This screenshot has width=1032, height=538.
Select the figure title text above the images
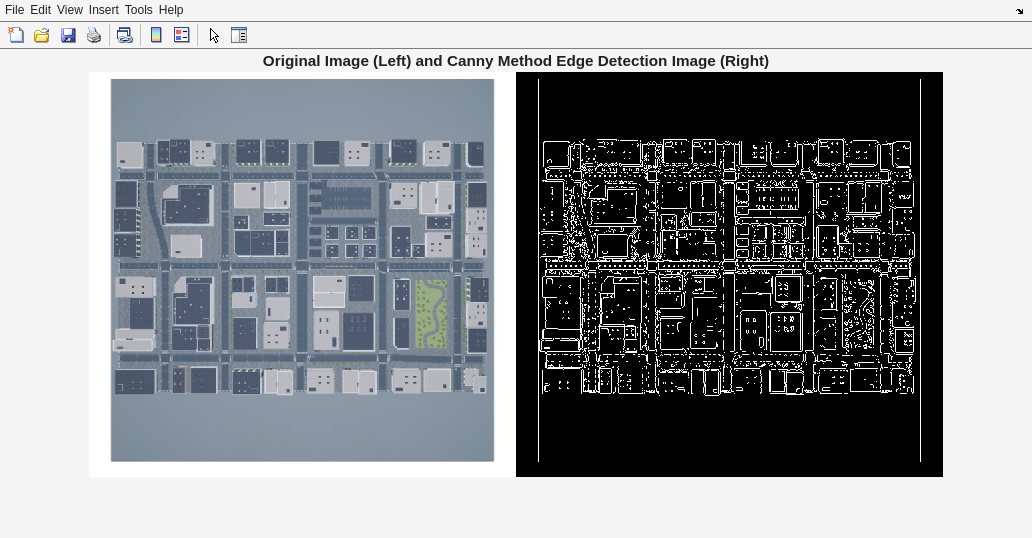point(515,61)
